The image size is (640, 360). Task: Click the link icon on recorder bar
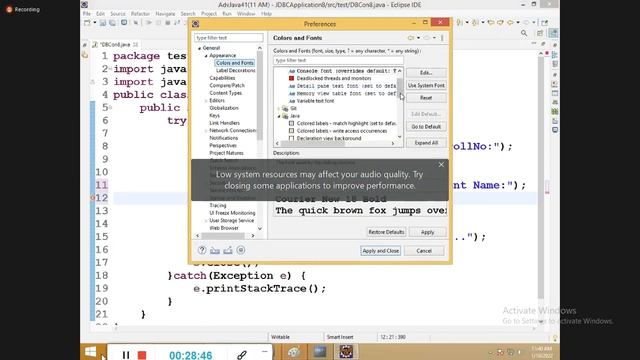pyautogui.click(x=242, y=355)
